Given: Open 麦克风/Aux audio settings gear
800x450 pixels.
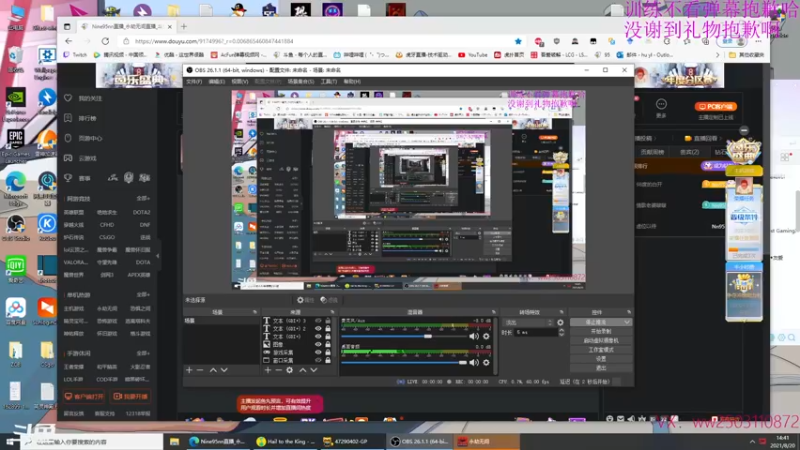Looking at the screenshot, I should (486, 336).
